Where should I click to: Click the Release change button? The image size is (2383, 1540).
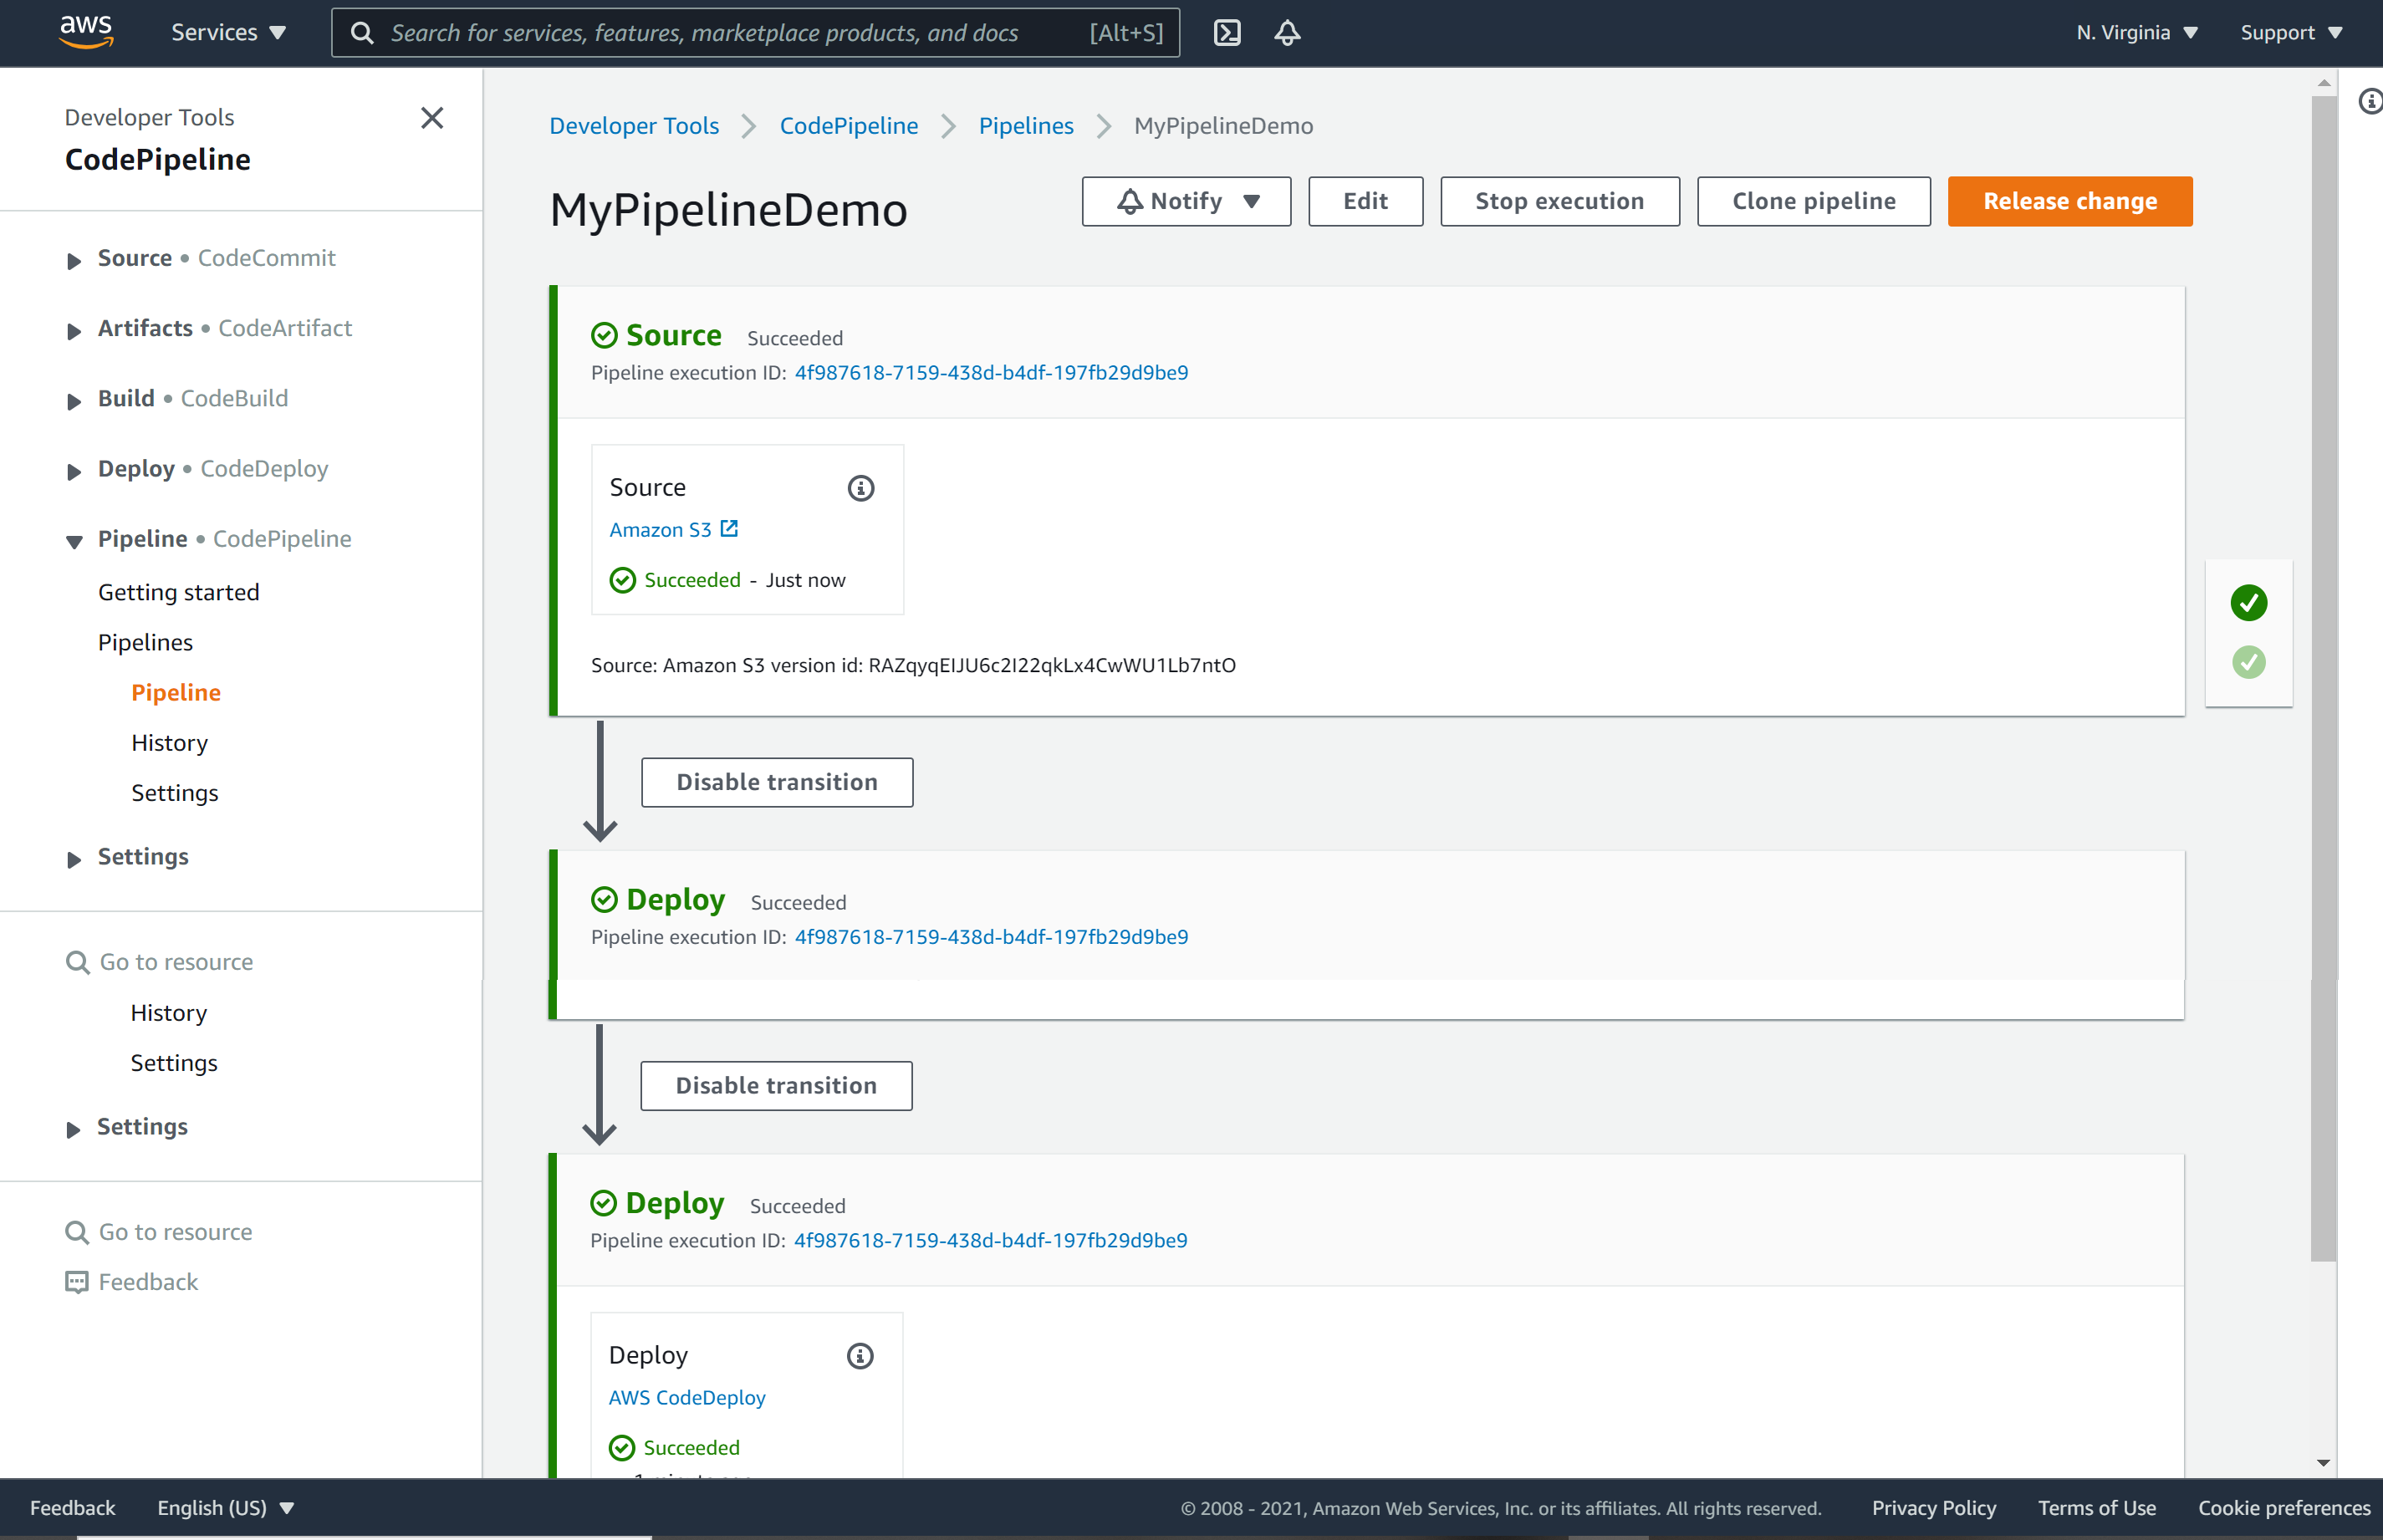tap(2069, 200)
